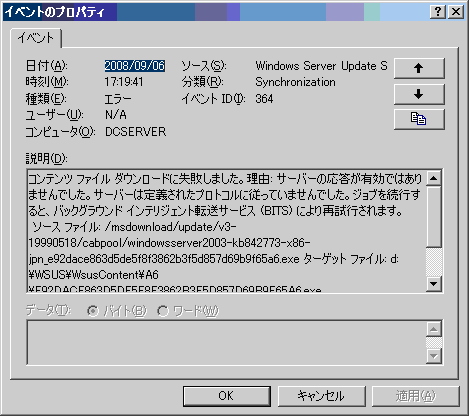Copy event details to clipboard icon
This screenshot has width=469, height=416.
click(419, 119)
